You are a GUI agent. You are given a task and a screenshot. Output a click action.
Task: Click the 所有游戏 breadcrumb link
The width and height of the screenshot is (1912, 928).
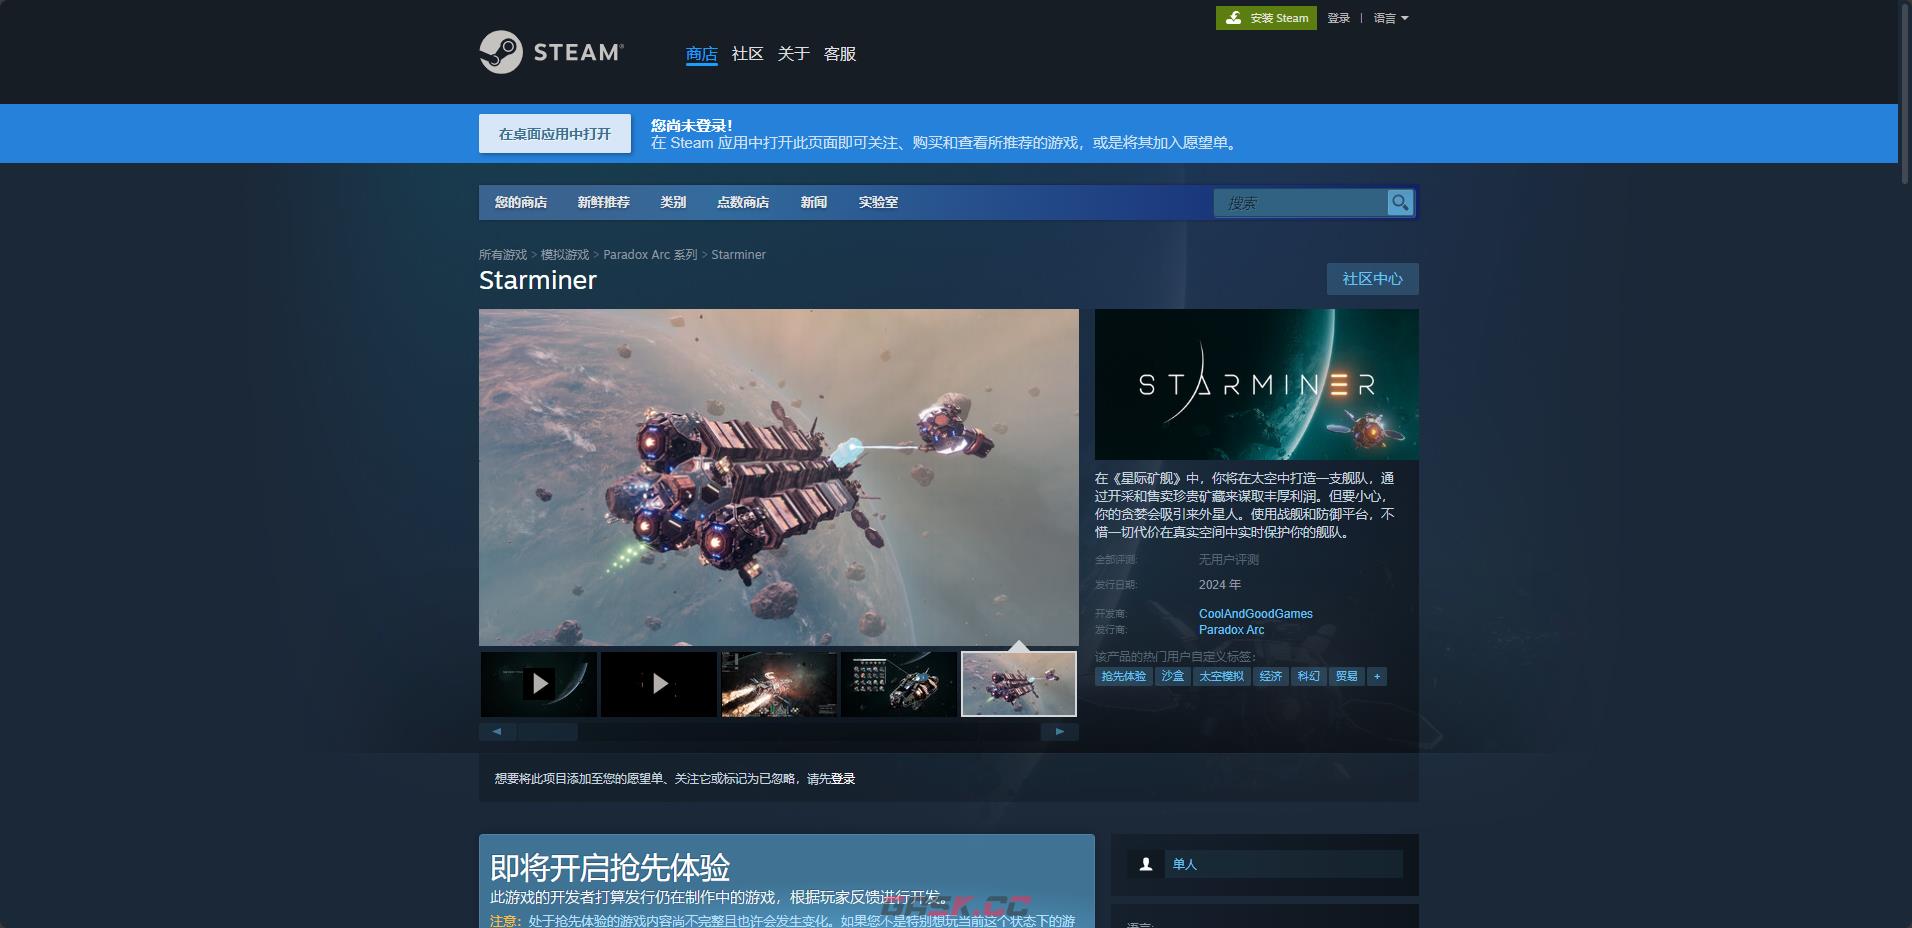(x=503, y=255)
